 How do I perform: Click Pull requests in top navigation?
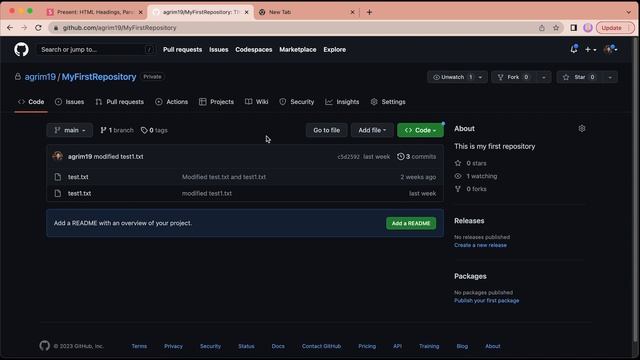pyautogui.click(x=182, y=49)
